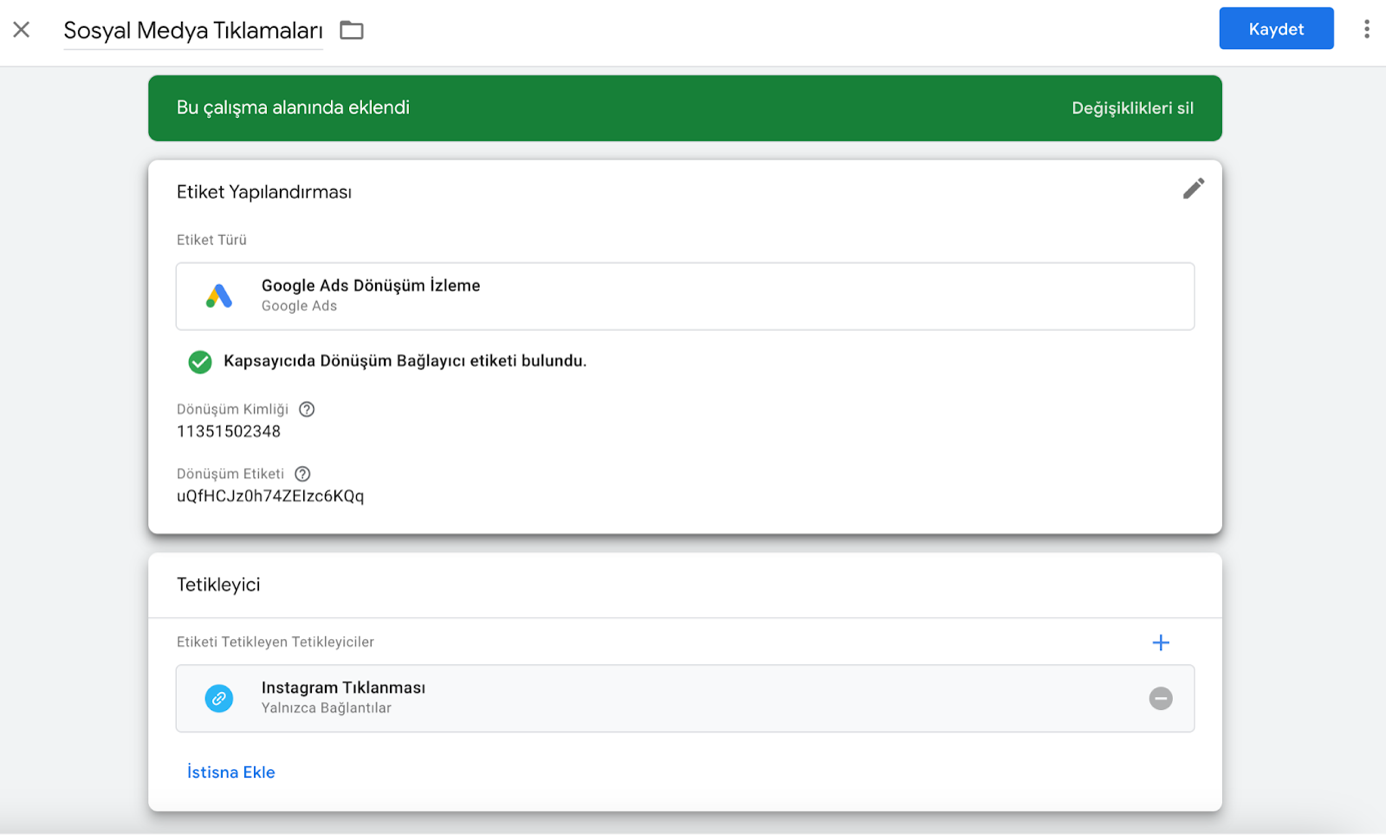Click the conversion label value uQfHCJz0h74ZEIzc6KQq

click(270, 496)
